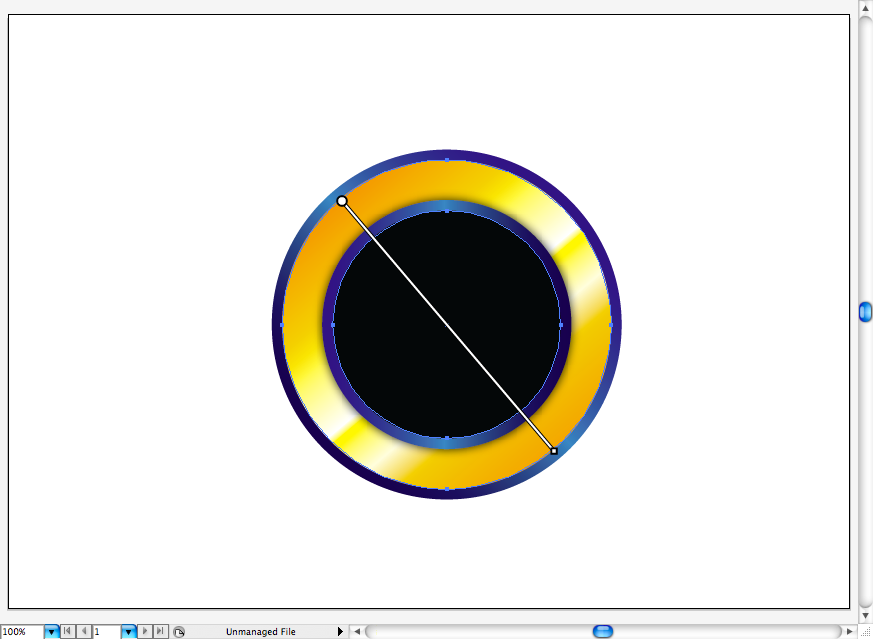Open the status bar options arrow
Viewport: 873px width, 639px height.
click(x=340, y=632)
